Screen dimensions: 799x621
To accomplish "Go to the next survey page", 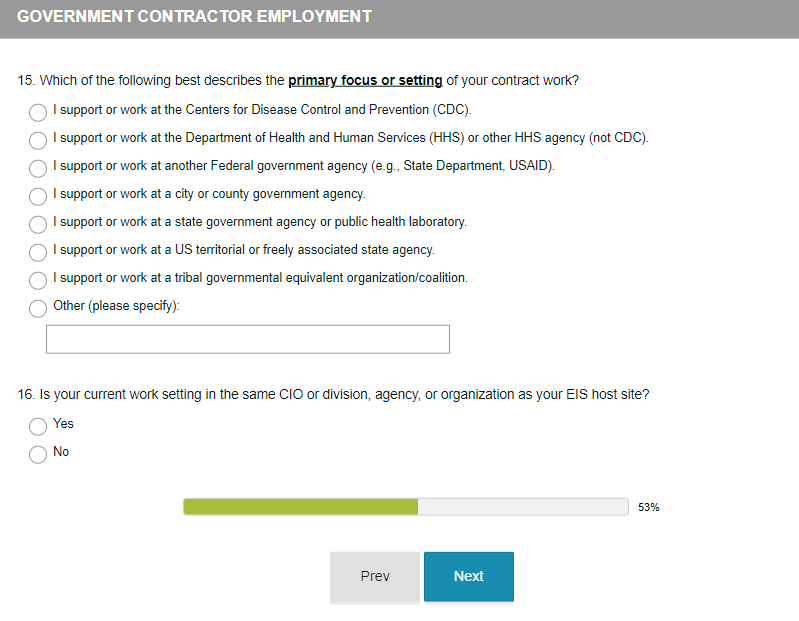I will coord(468,576).
